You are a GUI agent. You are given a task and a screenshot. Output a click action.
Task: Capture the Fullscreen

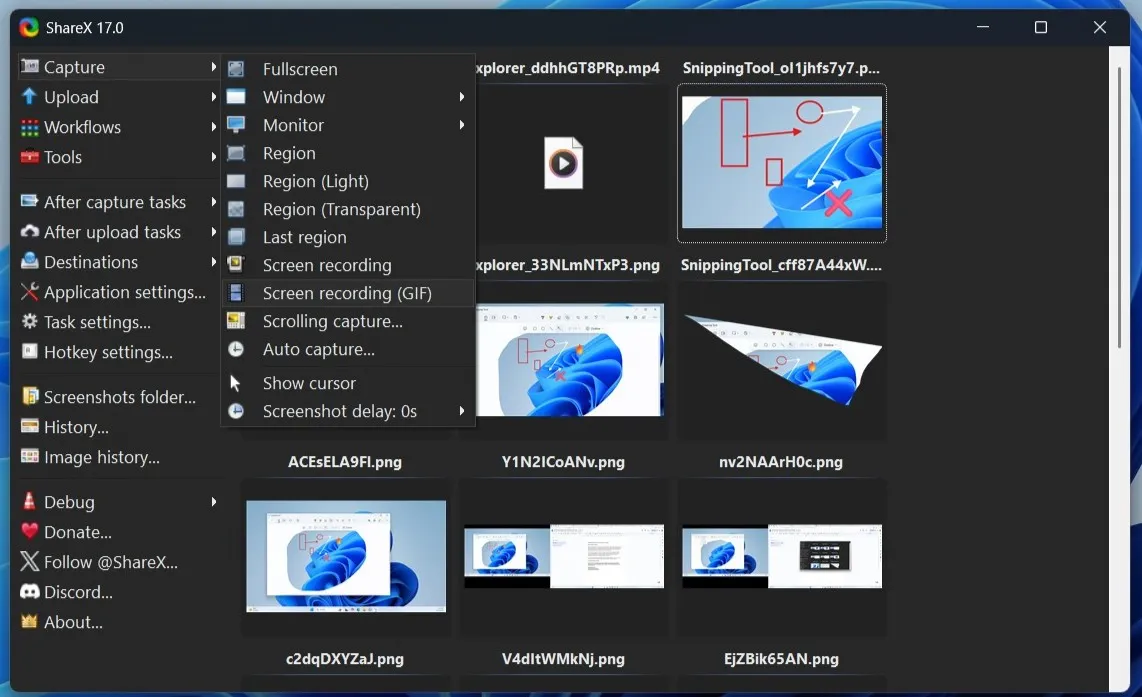pyautogui.click(x=302, y=69)
